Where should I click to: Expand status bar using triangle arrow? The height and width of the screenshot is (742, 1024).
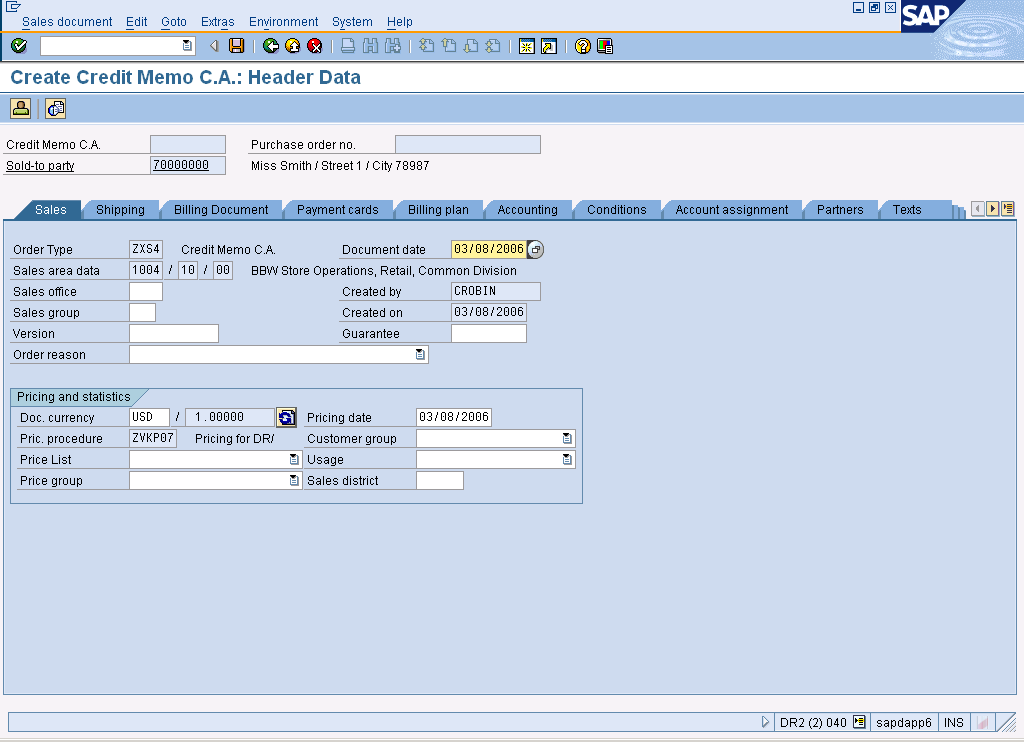765,722
